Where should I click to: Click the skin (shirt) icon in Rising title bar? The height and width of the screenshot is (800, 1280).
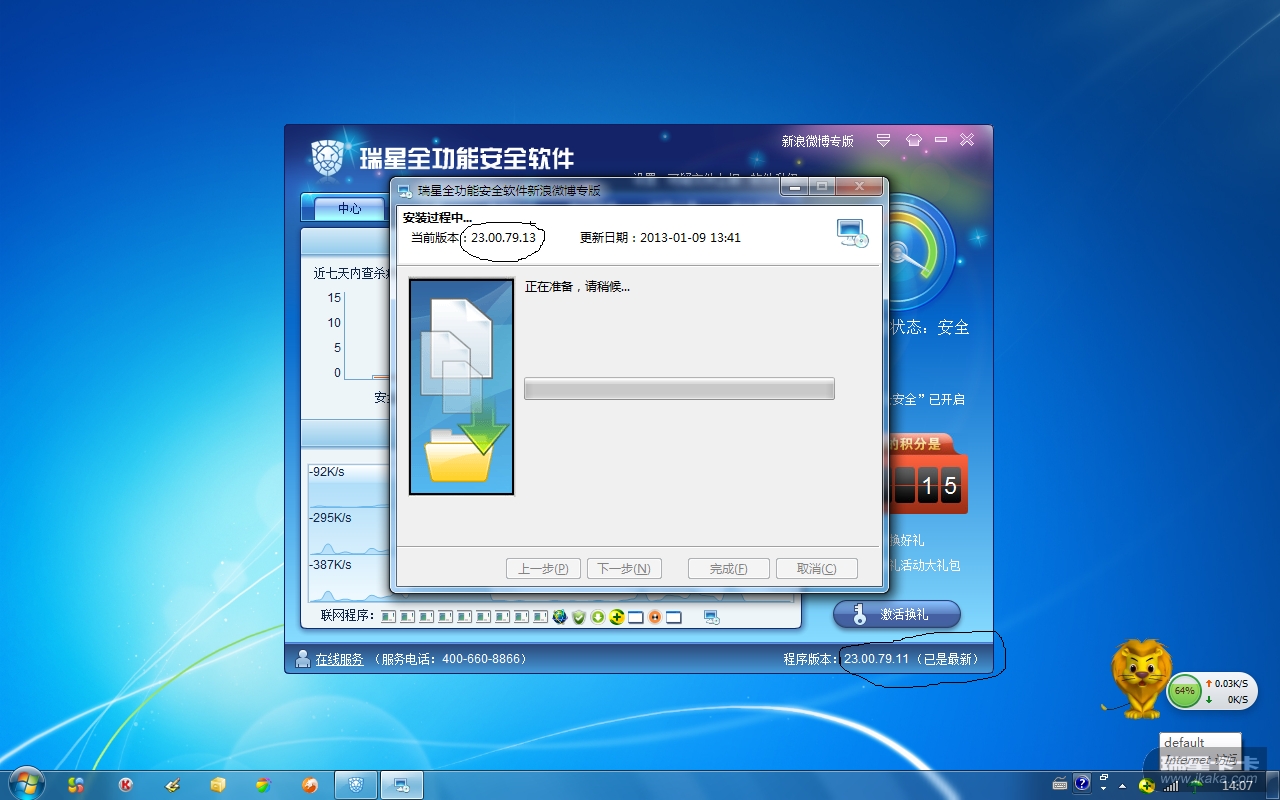[x=913, y=141]
